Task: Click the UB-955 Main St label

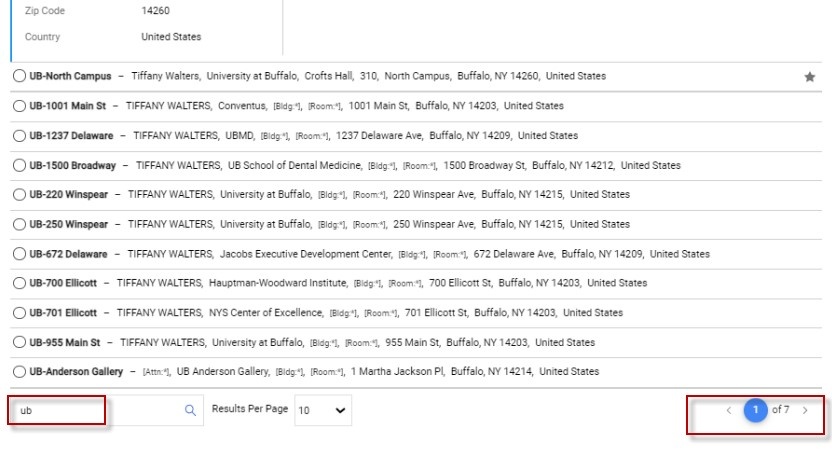Action: point(65,342)
